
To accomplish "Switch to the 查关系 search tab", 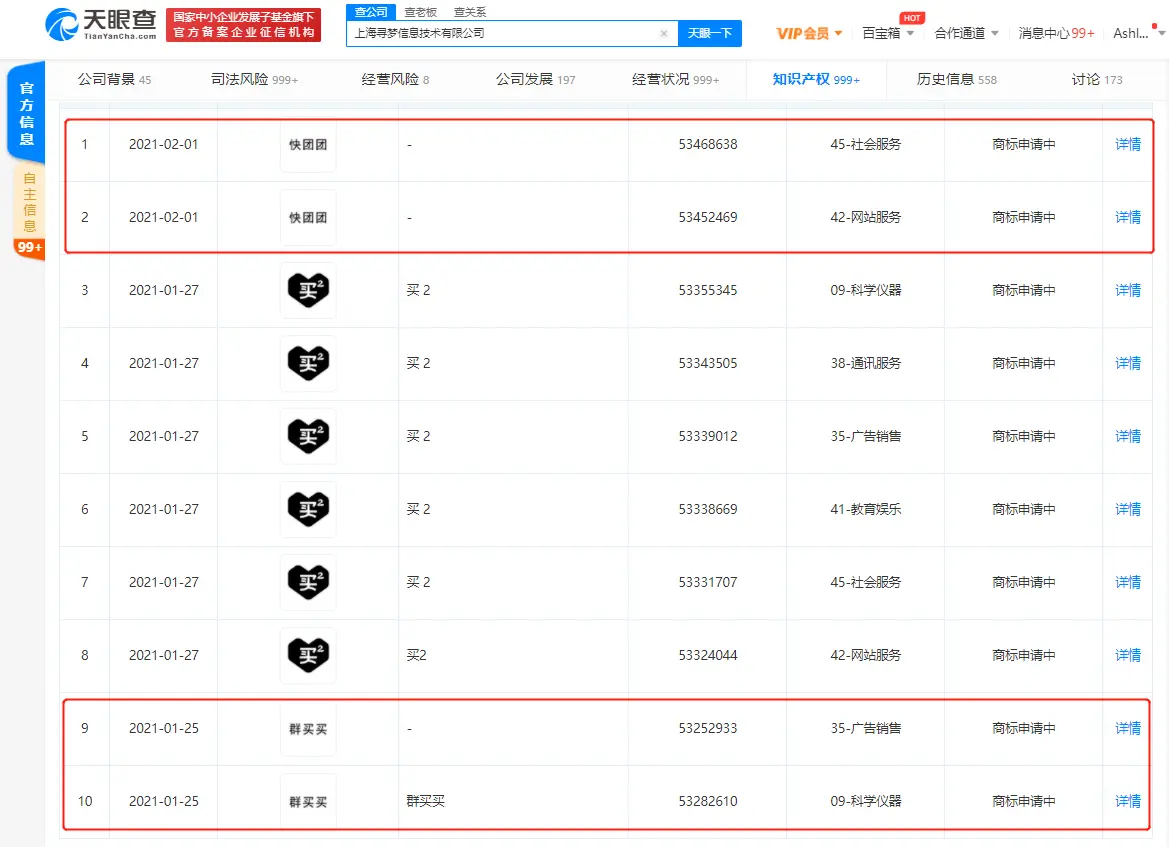I will coord(470,12).
